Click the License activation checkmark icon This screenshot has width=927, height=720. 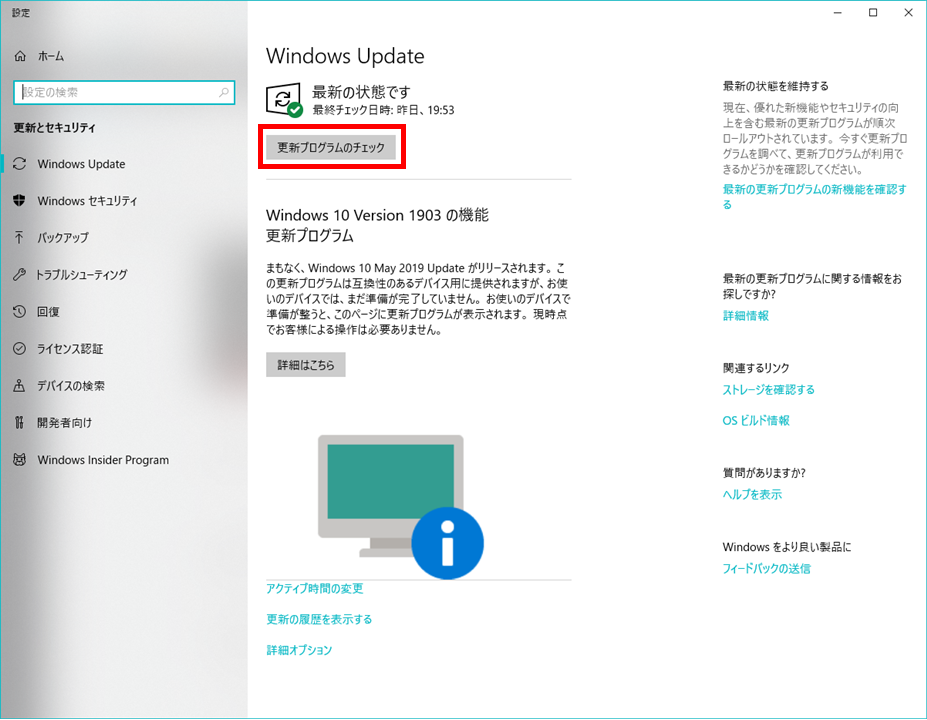click(20, 348)
